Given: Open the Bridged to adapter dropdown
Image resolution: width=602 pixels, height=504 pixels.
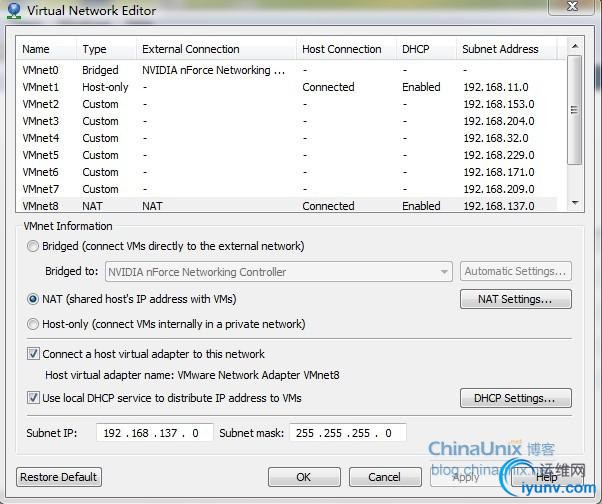Looking at the screenshot, I should (279, 272).
